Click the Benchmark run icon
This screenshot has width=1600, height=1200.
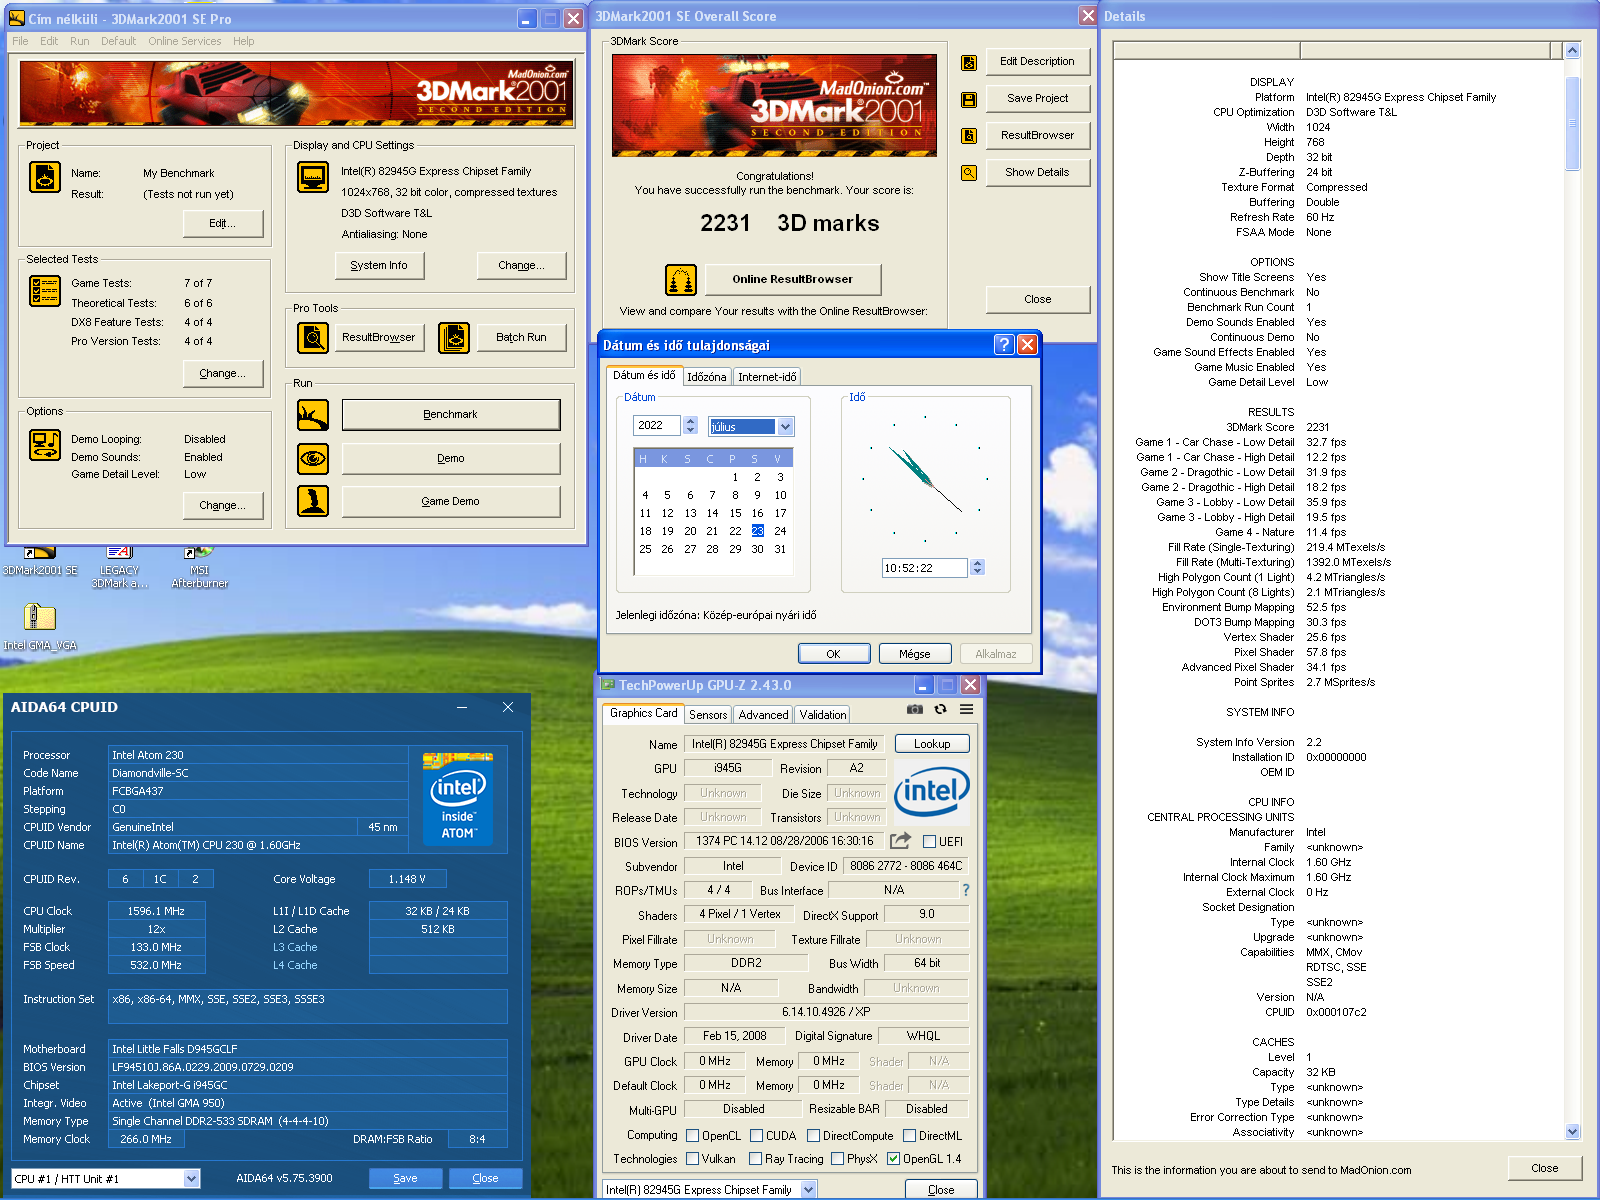[313, 415]
